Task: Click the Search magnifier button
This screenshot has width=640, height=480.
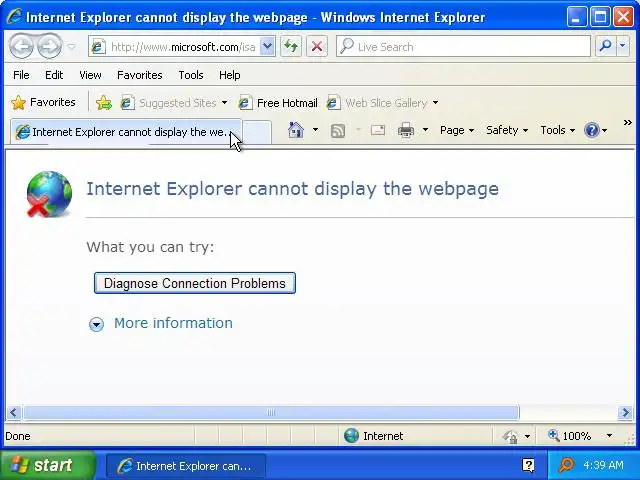Action: tap(606, 46)
